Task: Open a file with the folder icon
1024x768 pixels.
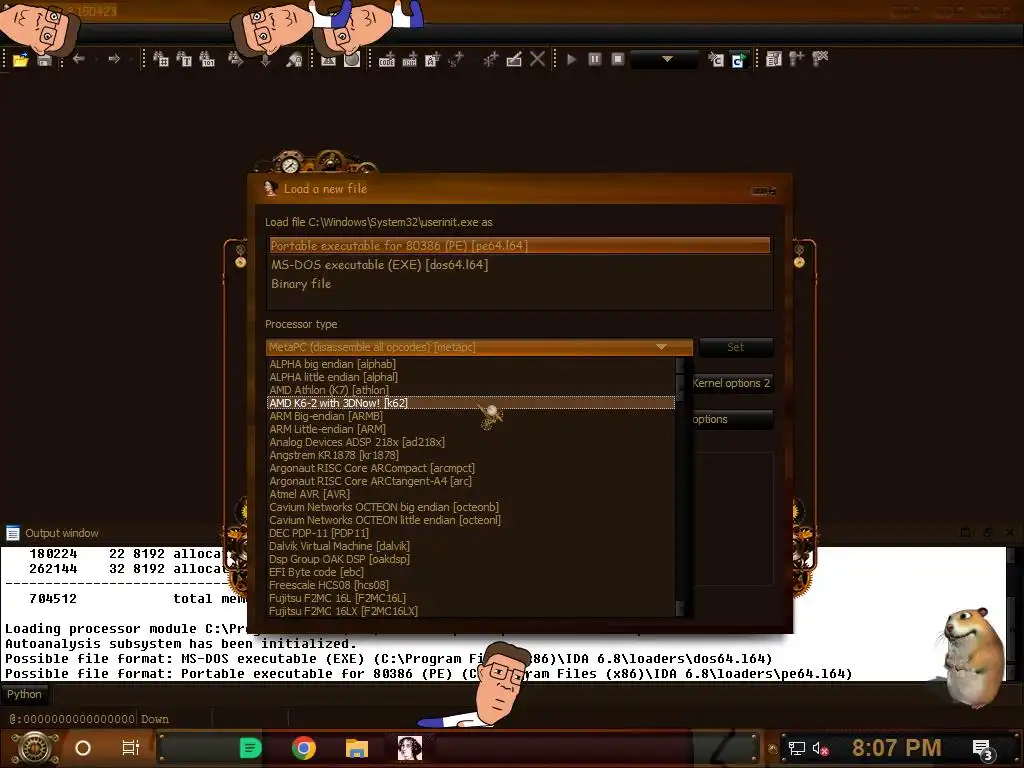Action: point(20,60)
